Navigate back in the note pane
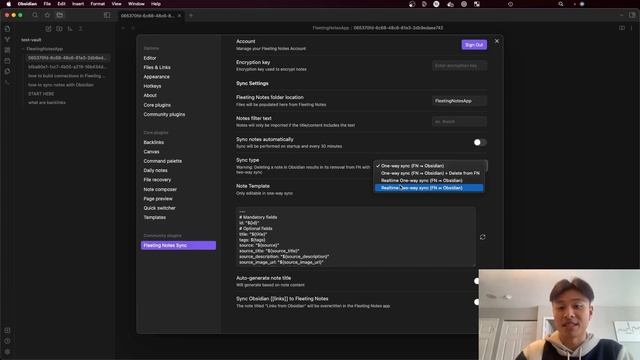 [x=123, y=28]
